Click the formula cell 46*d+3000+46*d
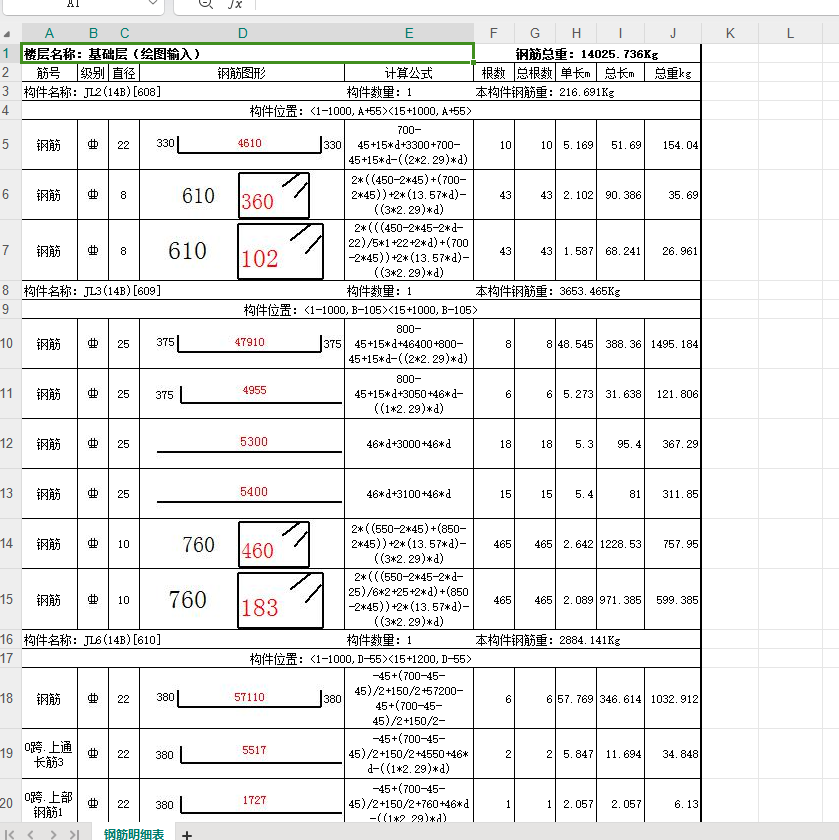Image resolution: width=839 pixels, height=840 pixels. (409, 444)
